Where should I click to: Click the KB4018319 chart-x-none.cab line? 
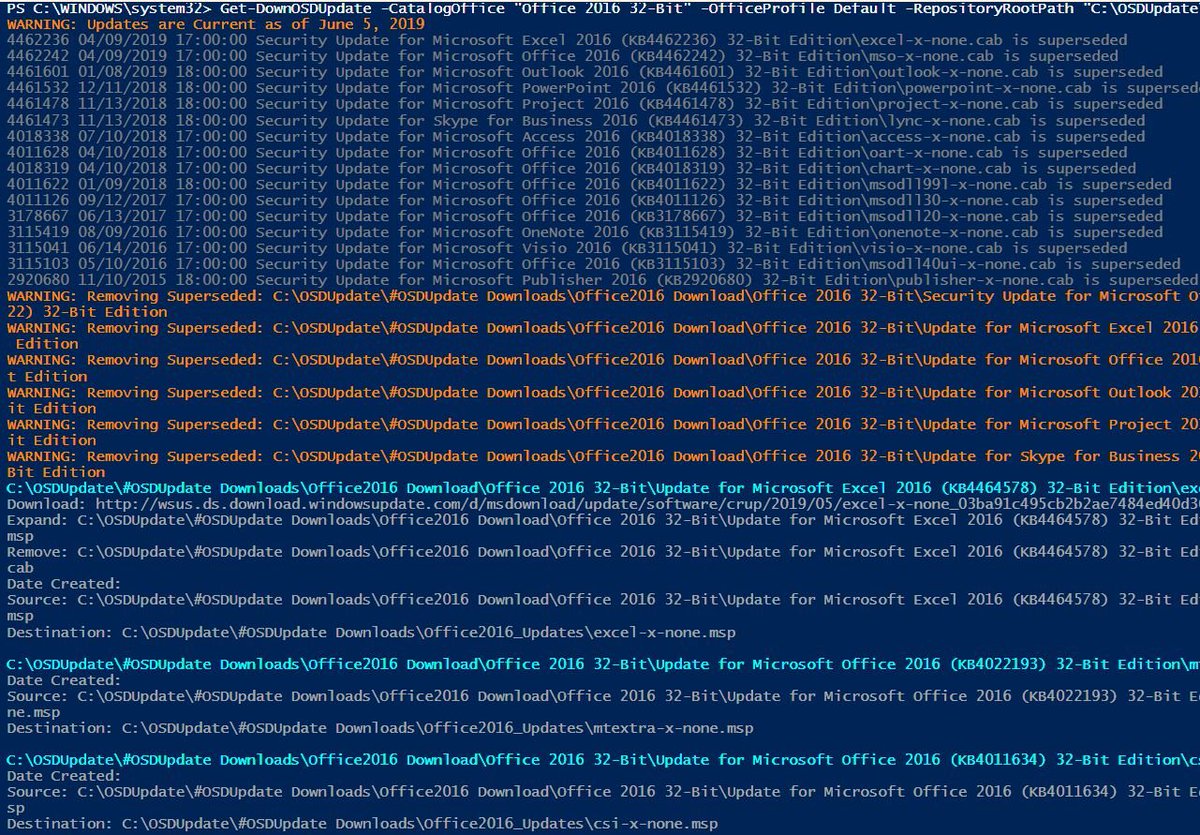click(x=571, y=168)
